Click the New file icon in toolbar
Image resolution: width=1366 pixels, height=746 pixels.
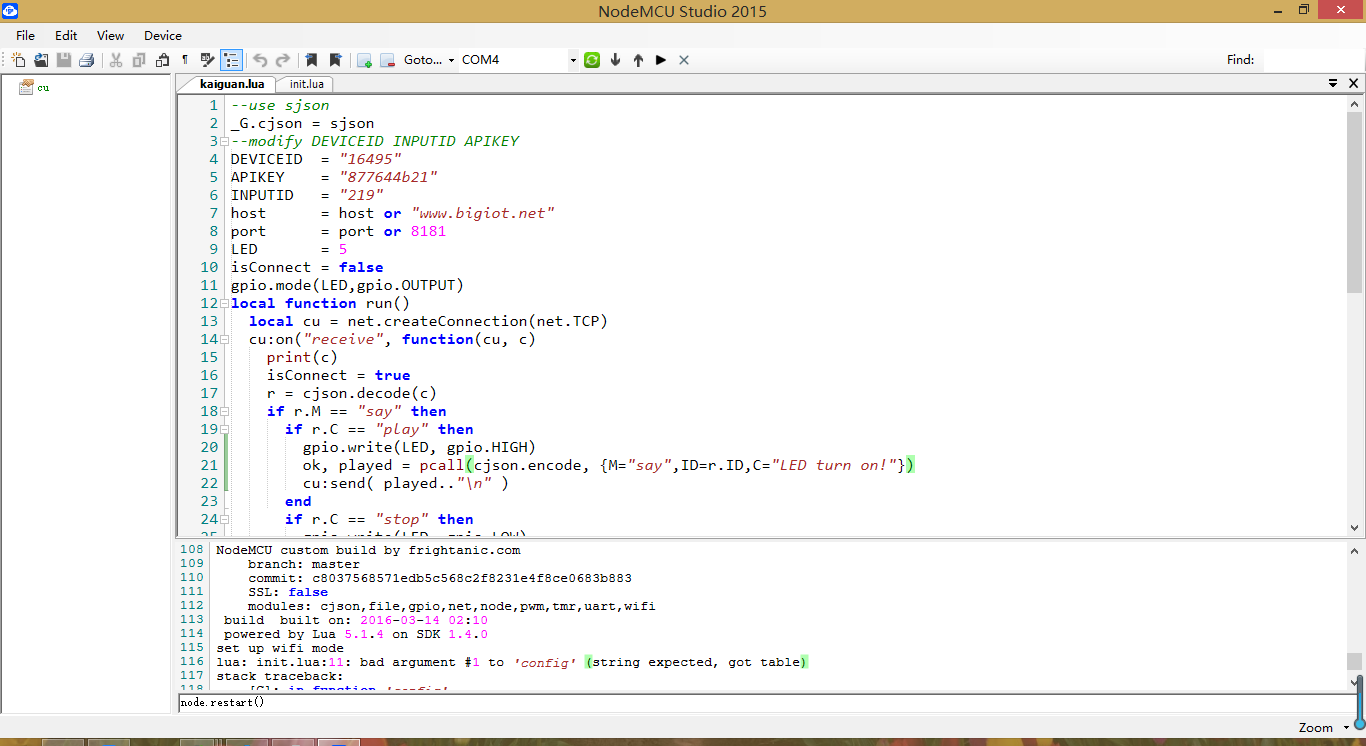pos(18,60)
